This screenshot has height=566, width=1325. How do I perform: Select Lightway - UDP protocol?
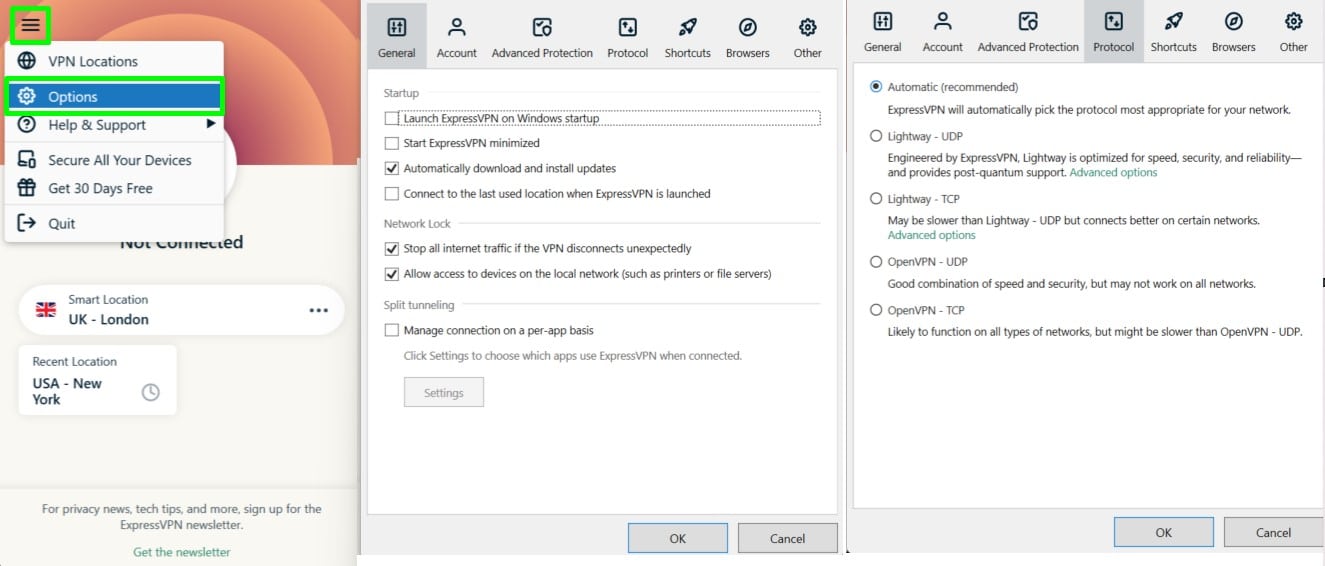[x=876, y=136]
